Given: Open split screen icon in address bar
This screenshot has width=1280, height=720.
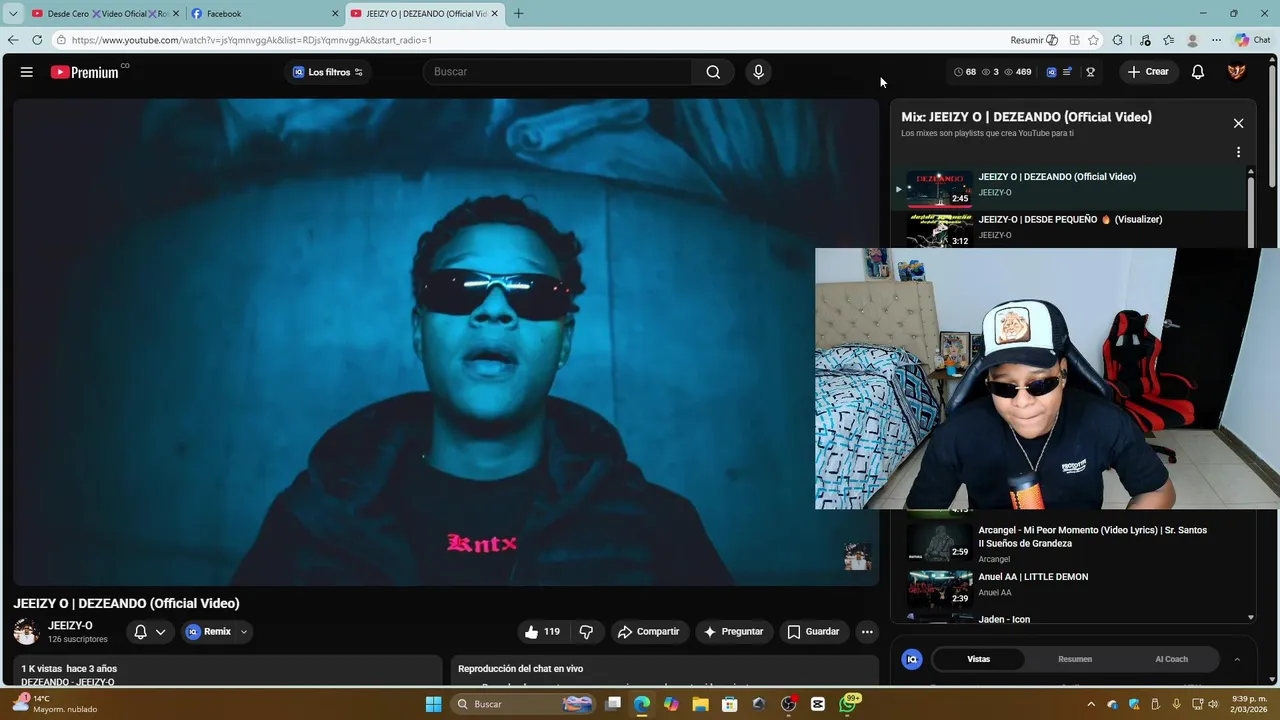Looking at the screenshot, I should [1074, 40].
